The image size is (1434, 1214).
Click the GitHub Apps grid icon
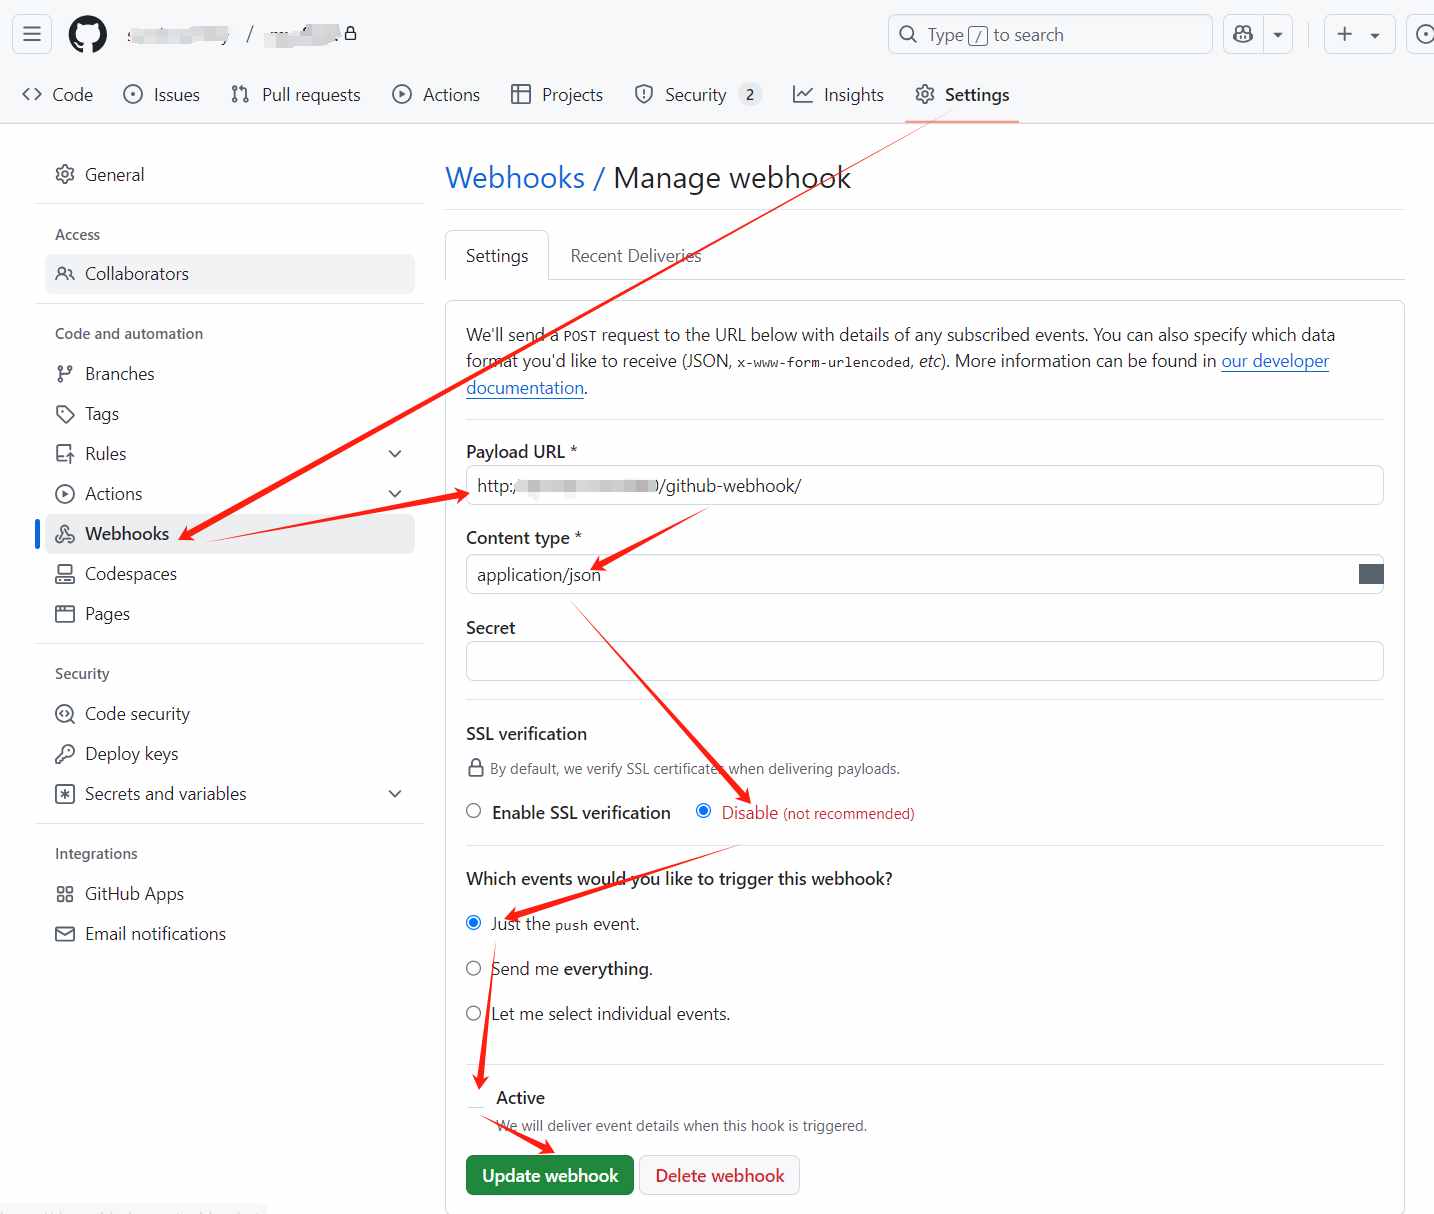click(x=65, y=894)
